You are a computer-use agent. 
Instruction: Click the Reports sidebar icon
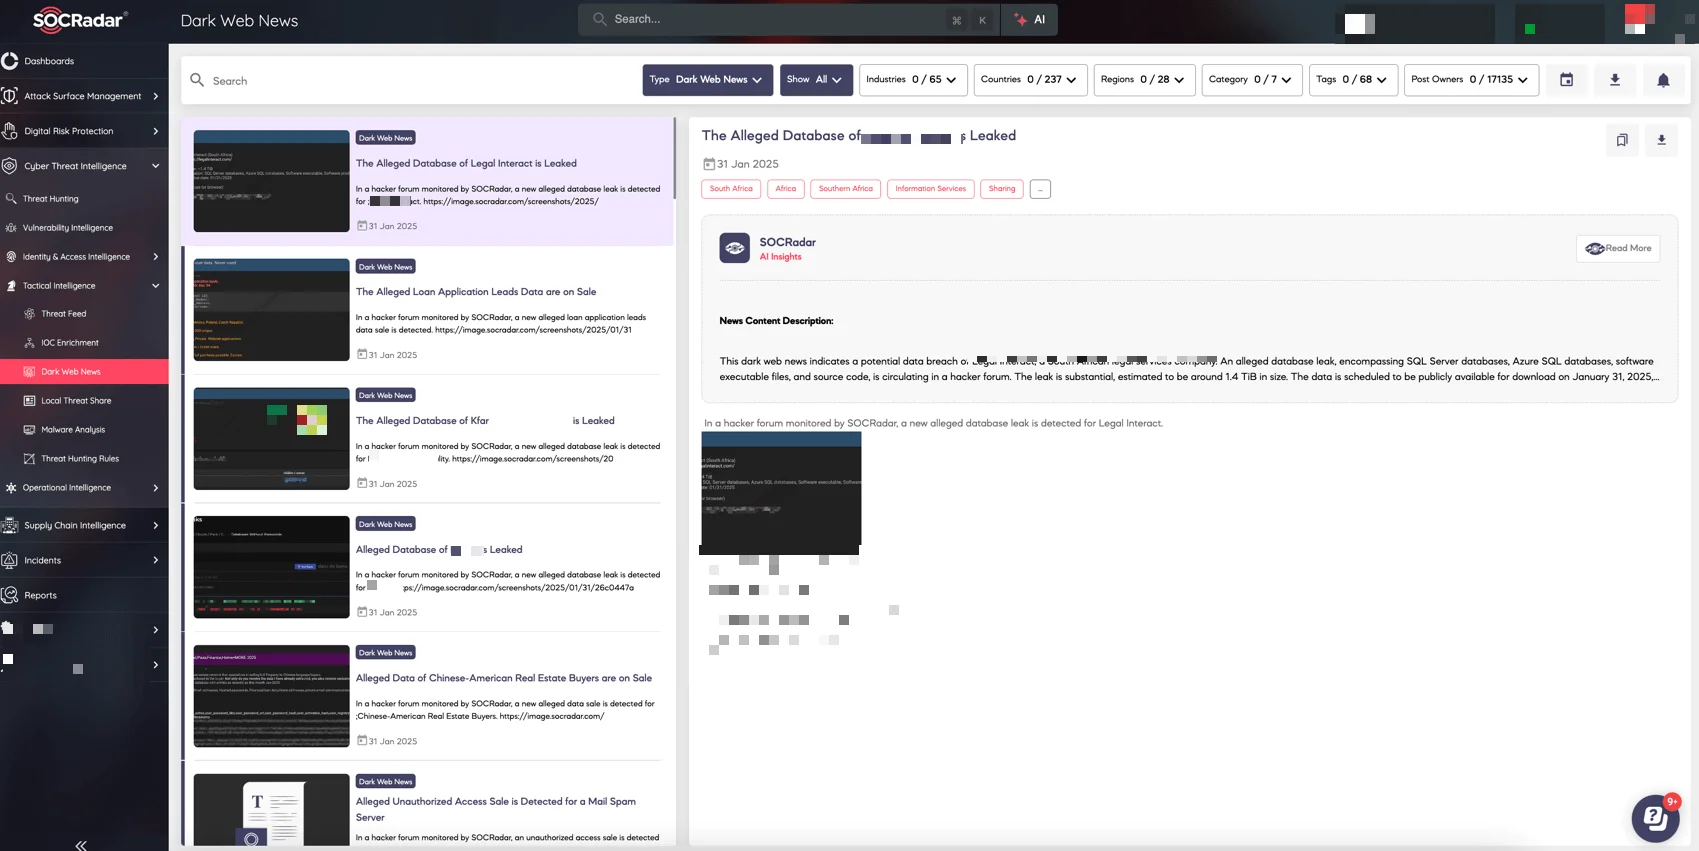[10, 595]
